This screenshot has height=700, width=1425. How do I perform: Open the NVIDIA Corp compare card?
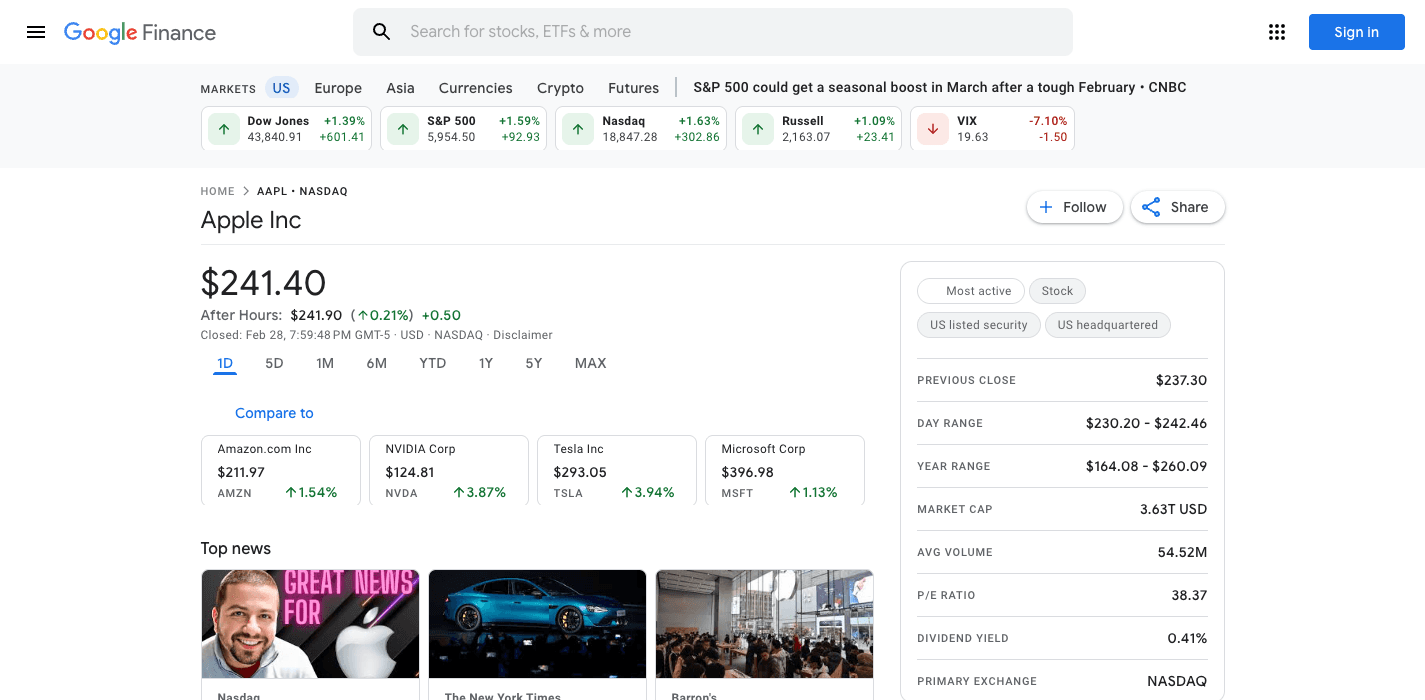pos(449,470)
